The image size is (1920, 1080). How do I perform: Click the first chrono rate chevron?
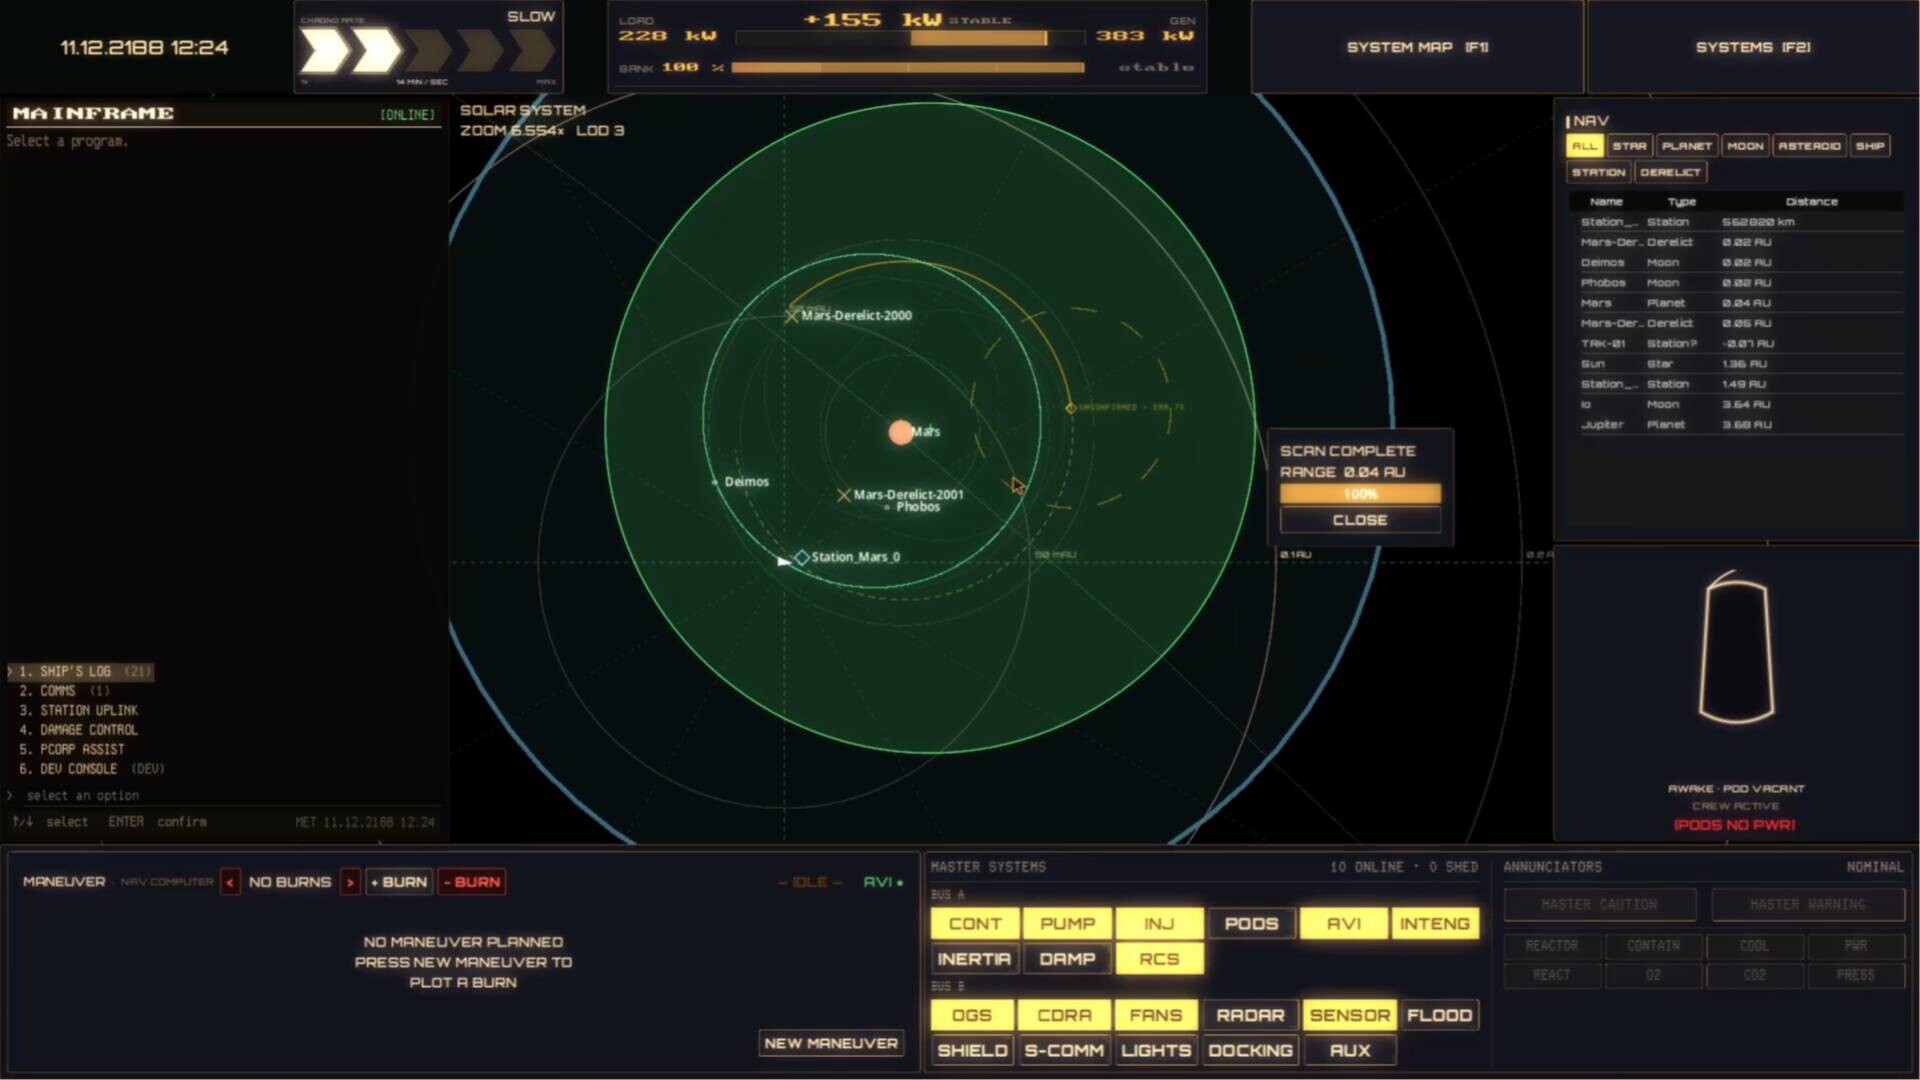[325, 50]
